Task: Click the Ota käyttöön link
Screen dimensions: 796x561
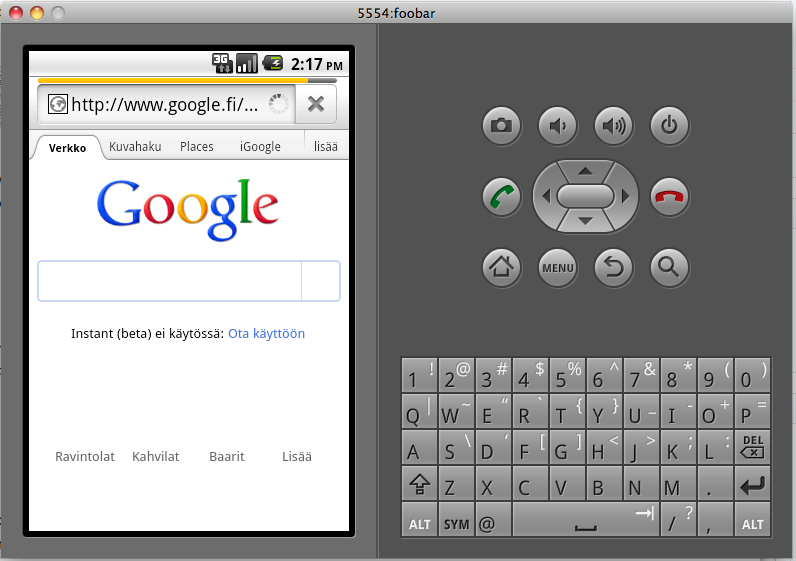Action: pos(267,334)
